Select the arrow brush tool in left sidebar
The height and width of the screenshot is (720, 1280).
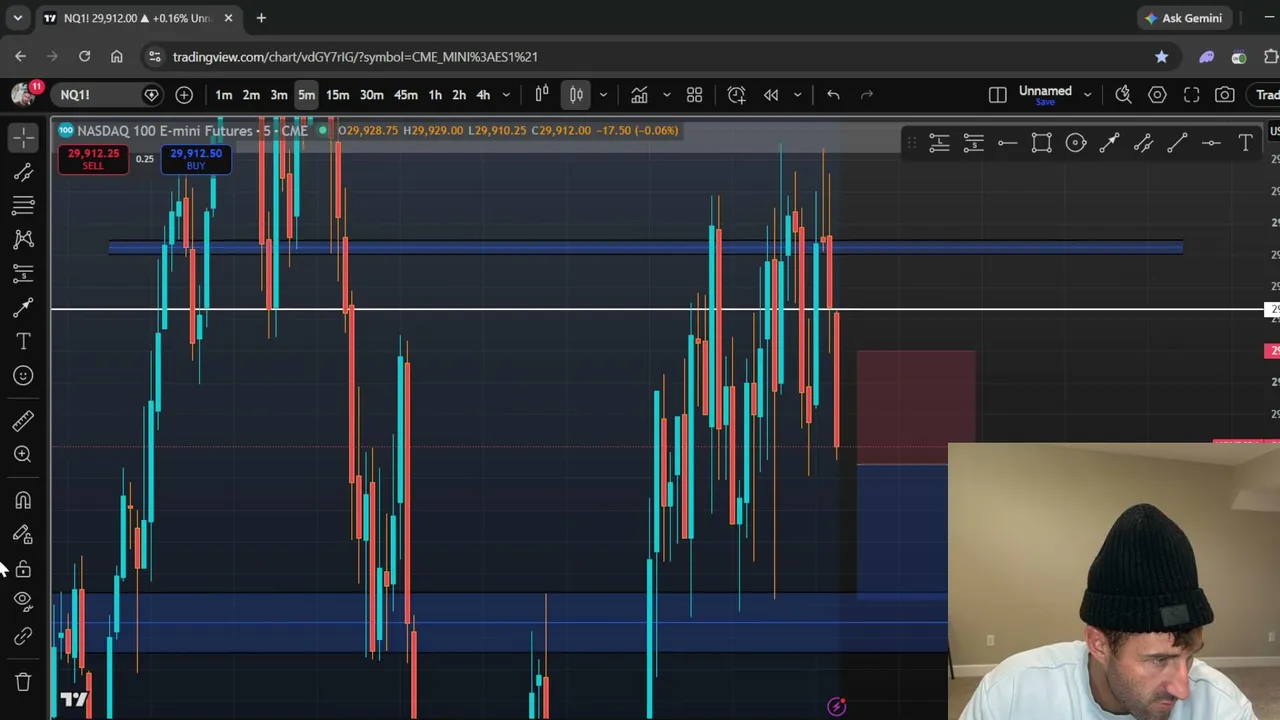(x=23, y=307)
